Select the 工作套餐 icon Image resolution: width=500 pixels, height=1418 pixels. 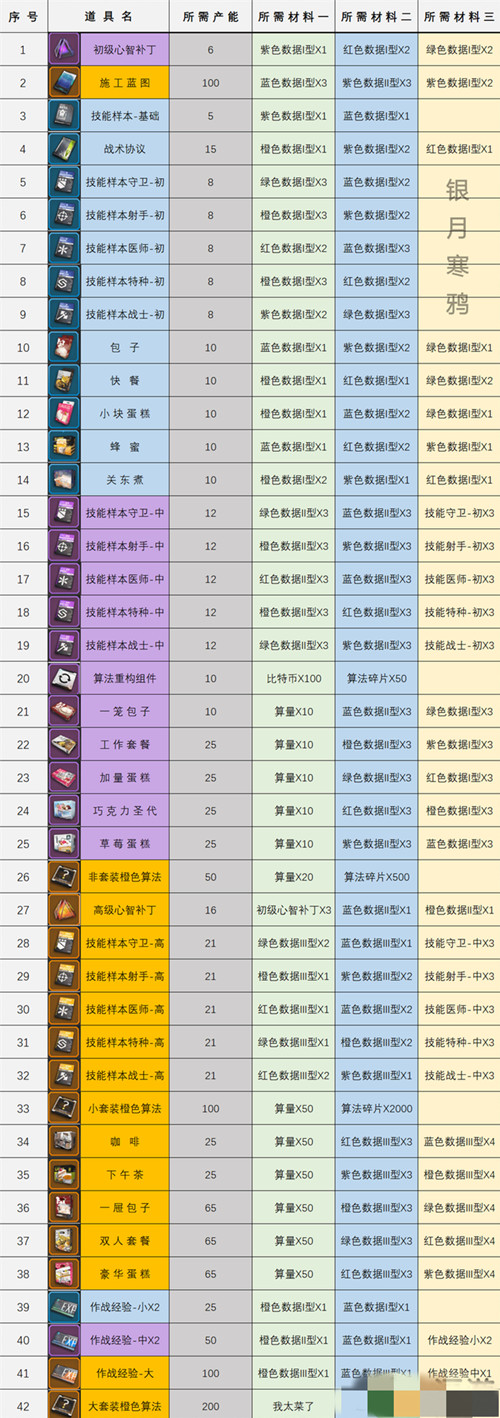pos(63,744)
